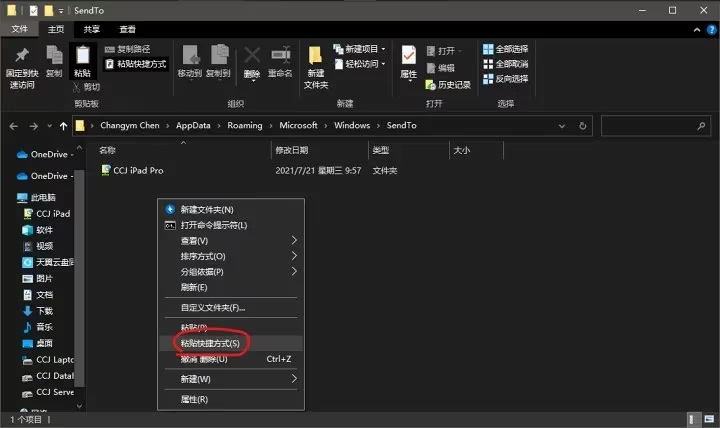Click the New Folder (新建文件夹) ribbon icon

(x=316, y=60)
